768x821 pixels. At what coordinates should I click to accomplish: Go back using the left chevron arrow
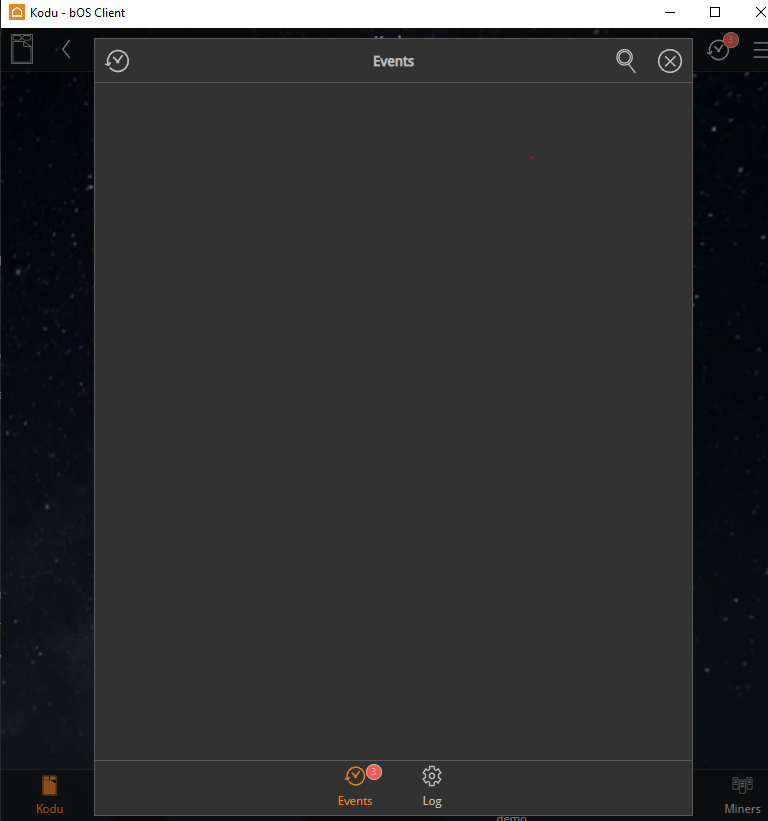[66, 48]
